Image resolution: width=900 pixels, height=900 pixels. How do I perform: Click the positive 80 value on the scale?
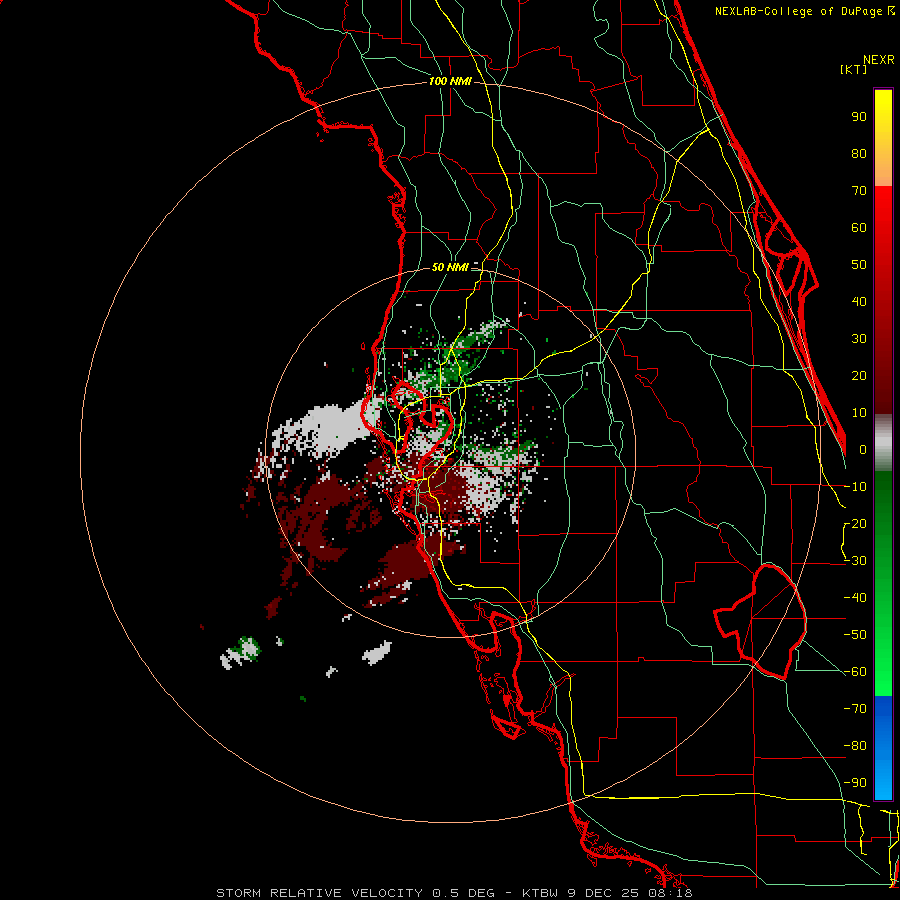859,153
